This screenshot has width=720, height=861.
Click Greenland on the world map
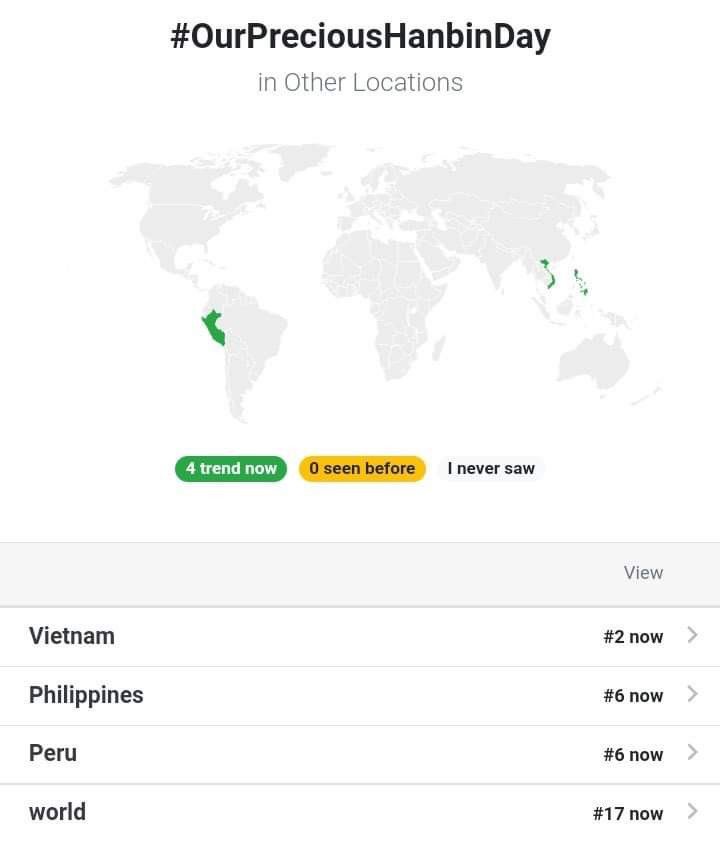[x=296, y=160]
